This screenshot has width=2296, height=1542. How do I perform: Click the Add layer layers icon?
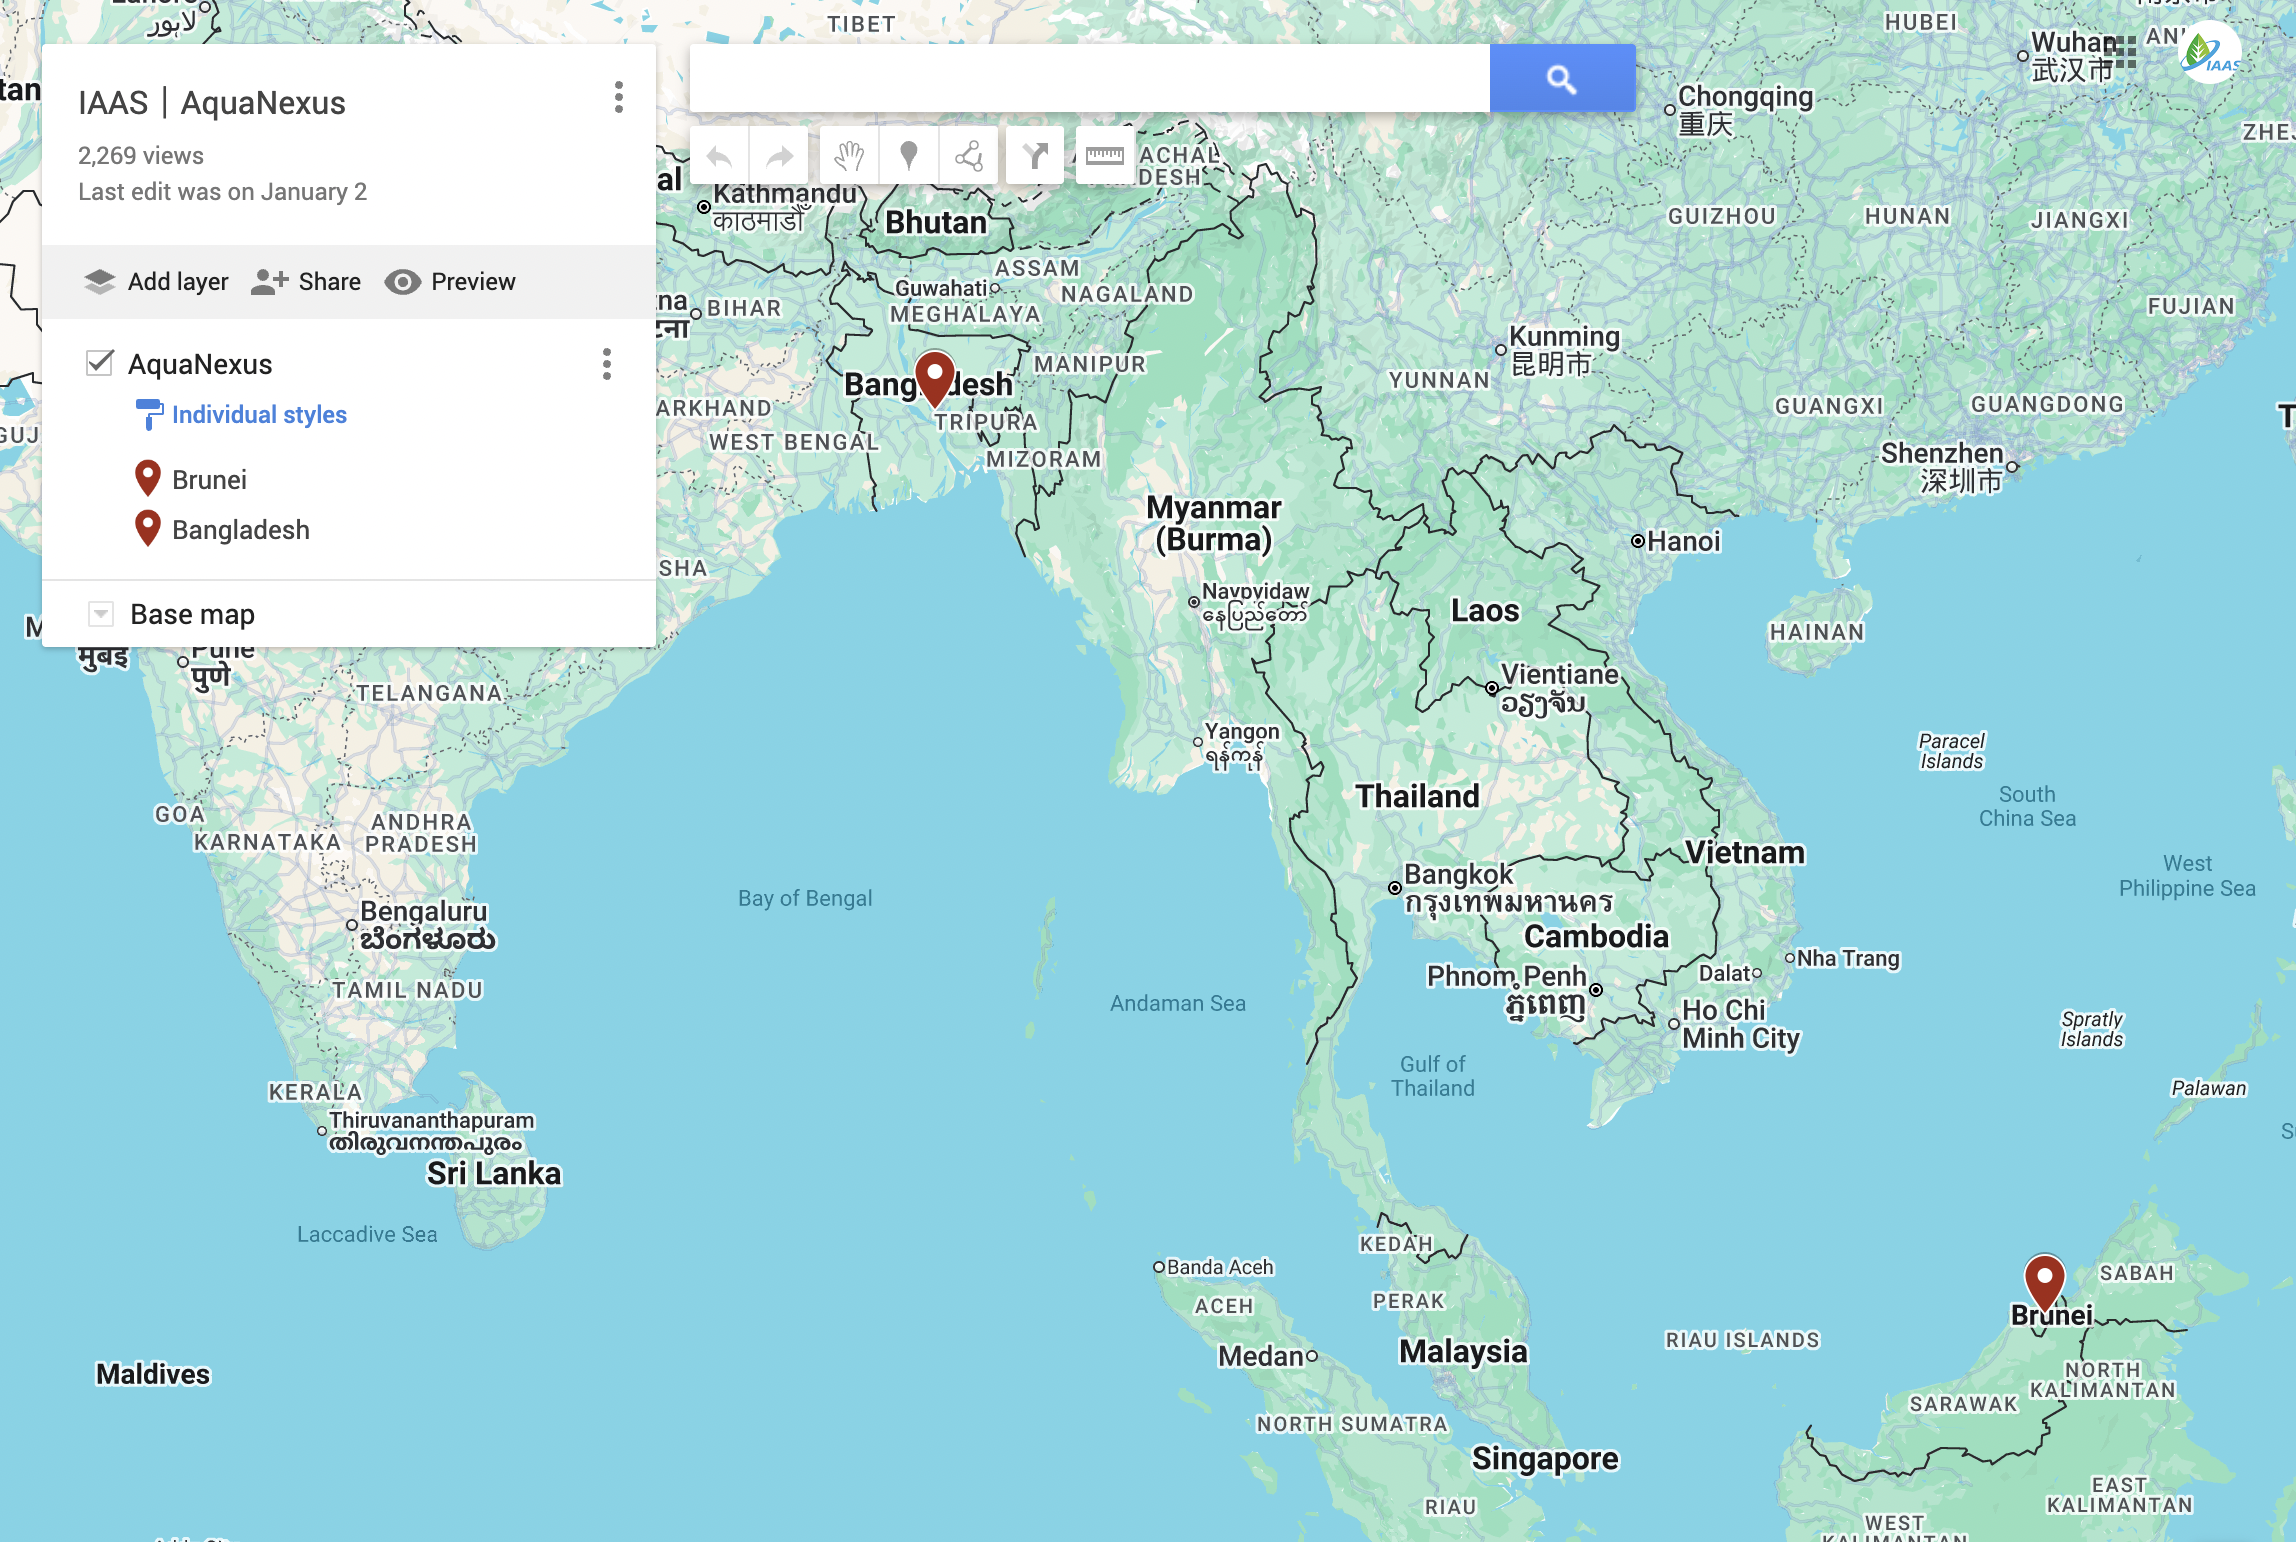(x=99, y=281)
